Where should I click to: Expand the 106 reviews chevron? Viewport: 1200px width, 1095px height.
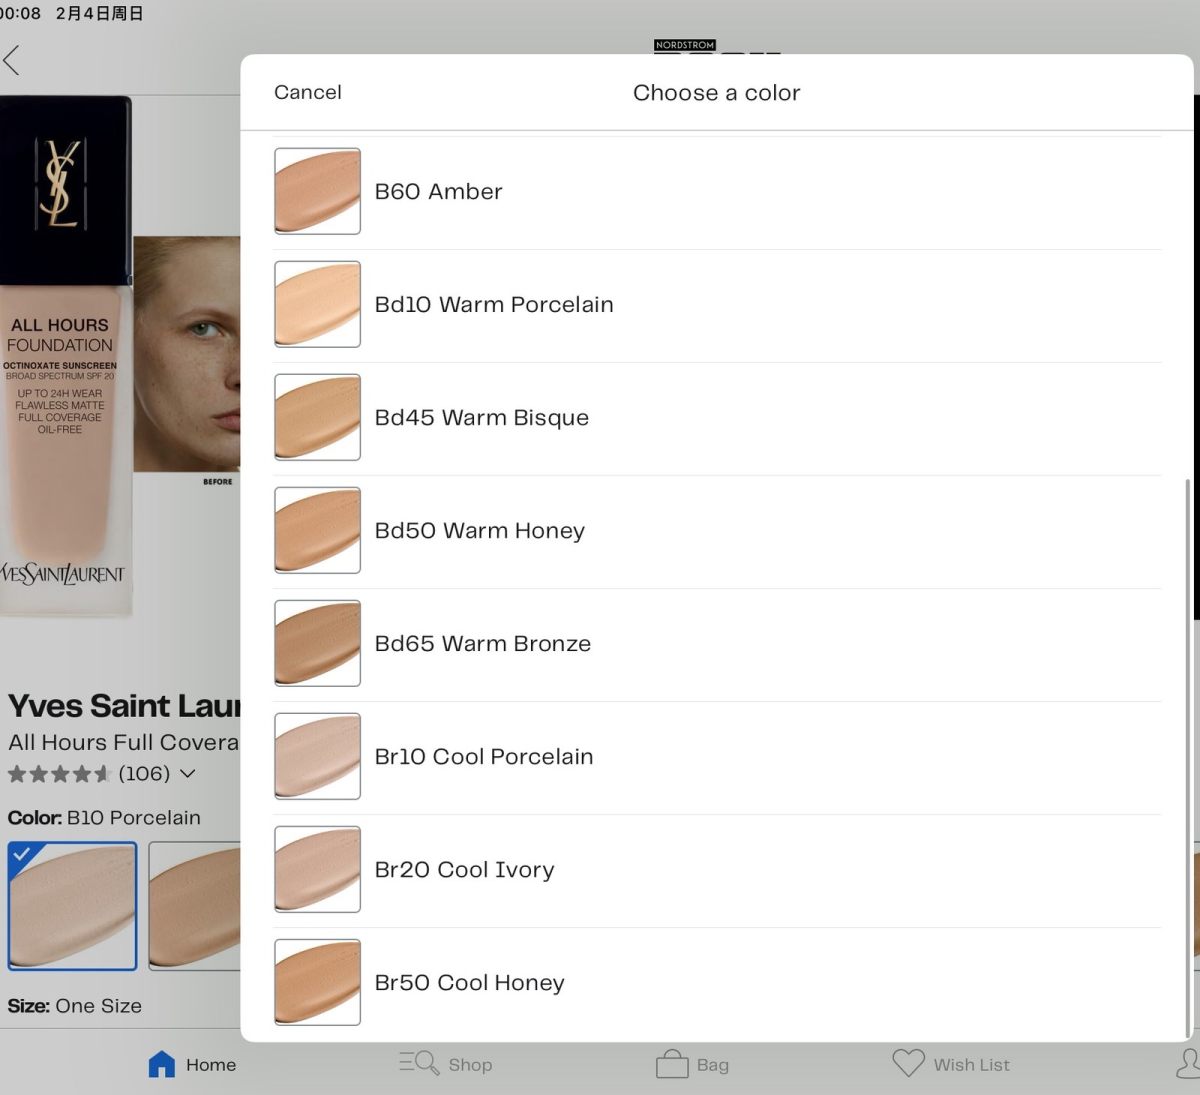(x=187, y=774)
